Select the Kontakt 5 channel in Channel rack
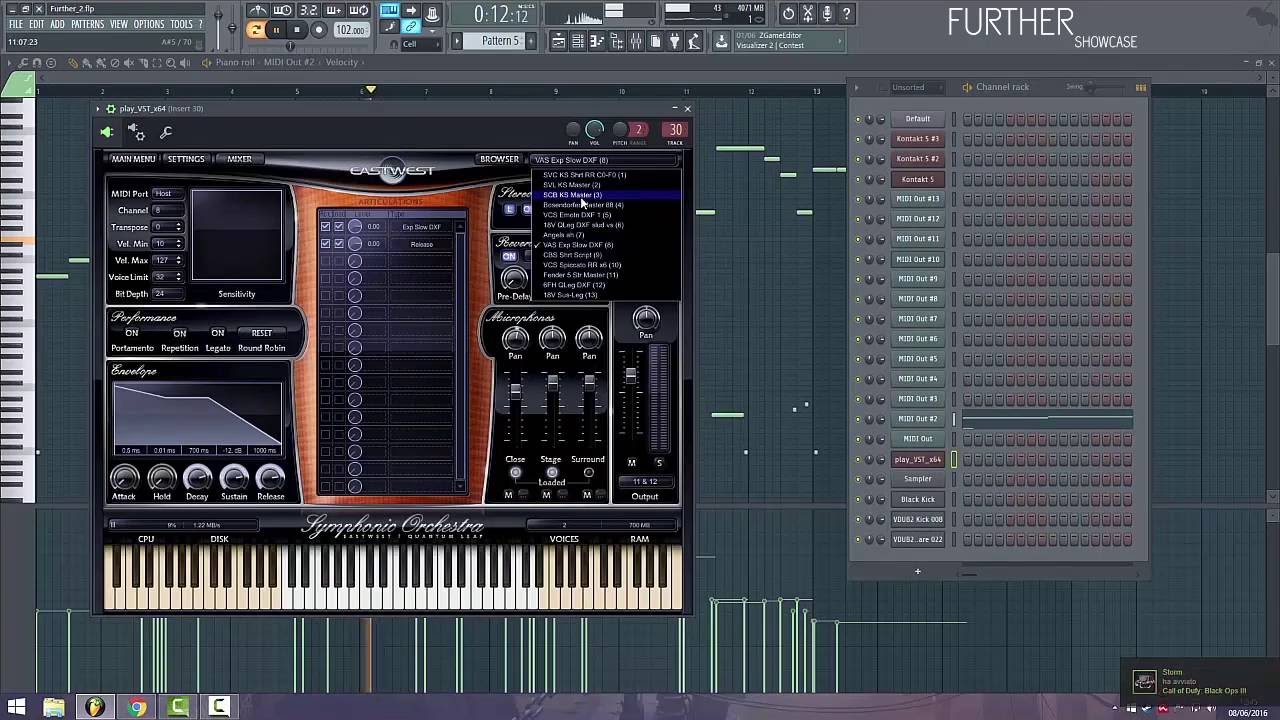 917,179
